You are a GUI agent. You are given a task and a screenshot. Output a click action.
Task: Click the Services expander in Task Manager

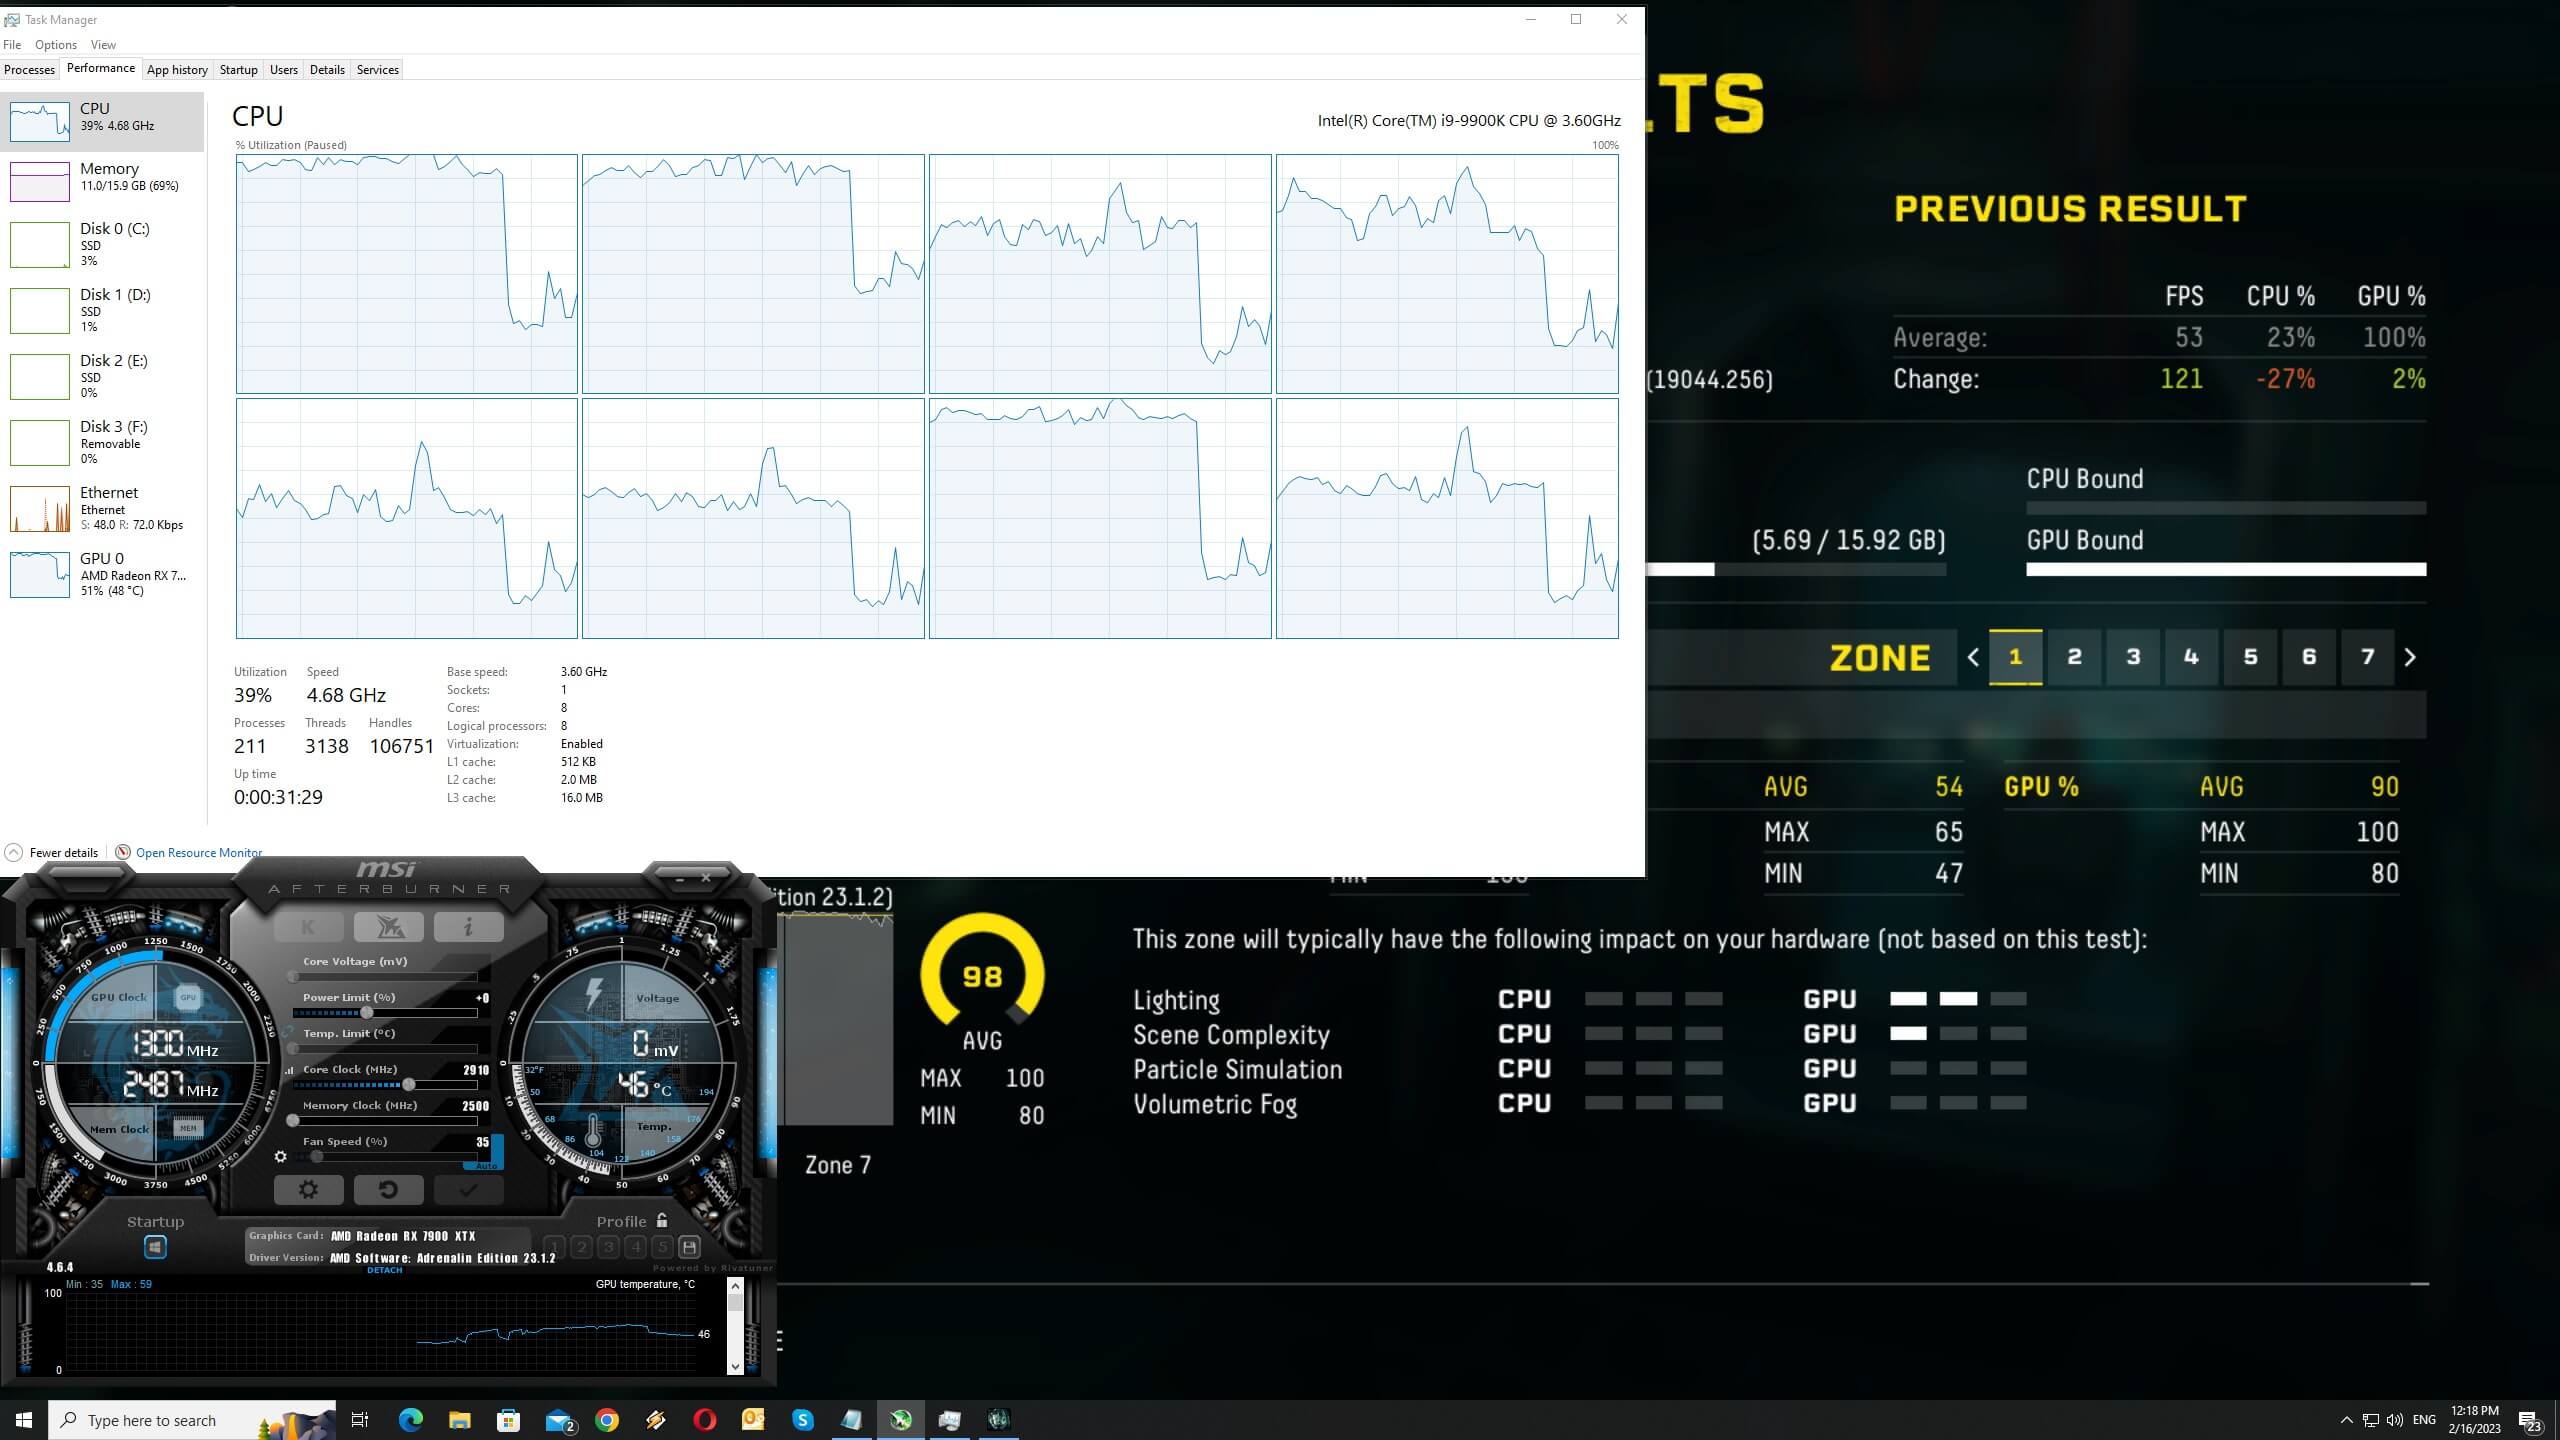376,69
